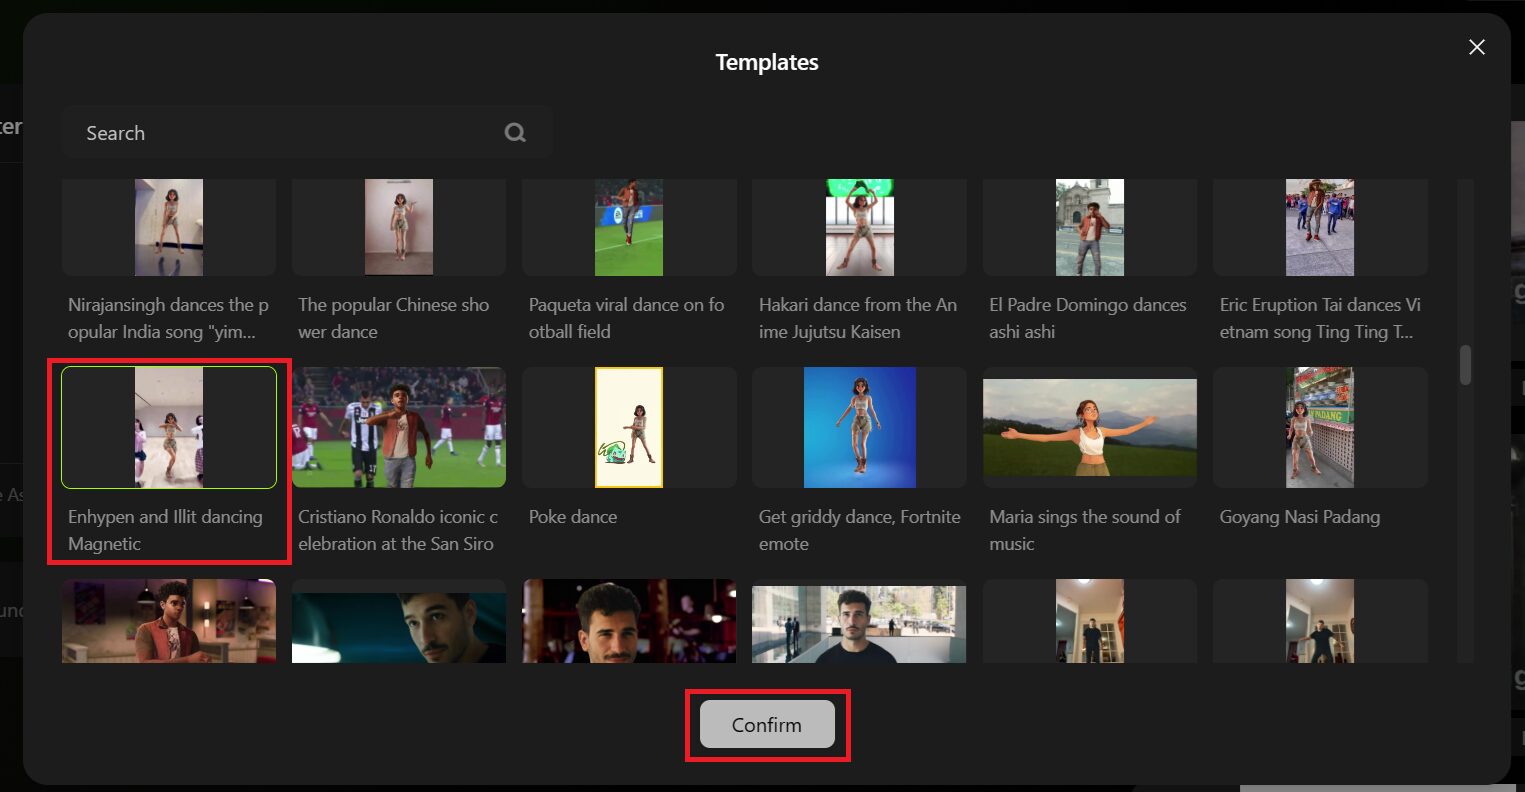Select Paqueta viral dance on football field

tap(629, 228)
